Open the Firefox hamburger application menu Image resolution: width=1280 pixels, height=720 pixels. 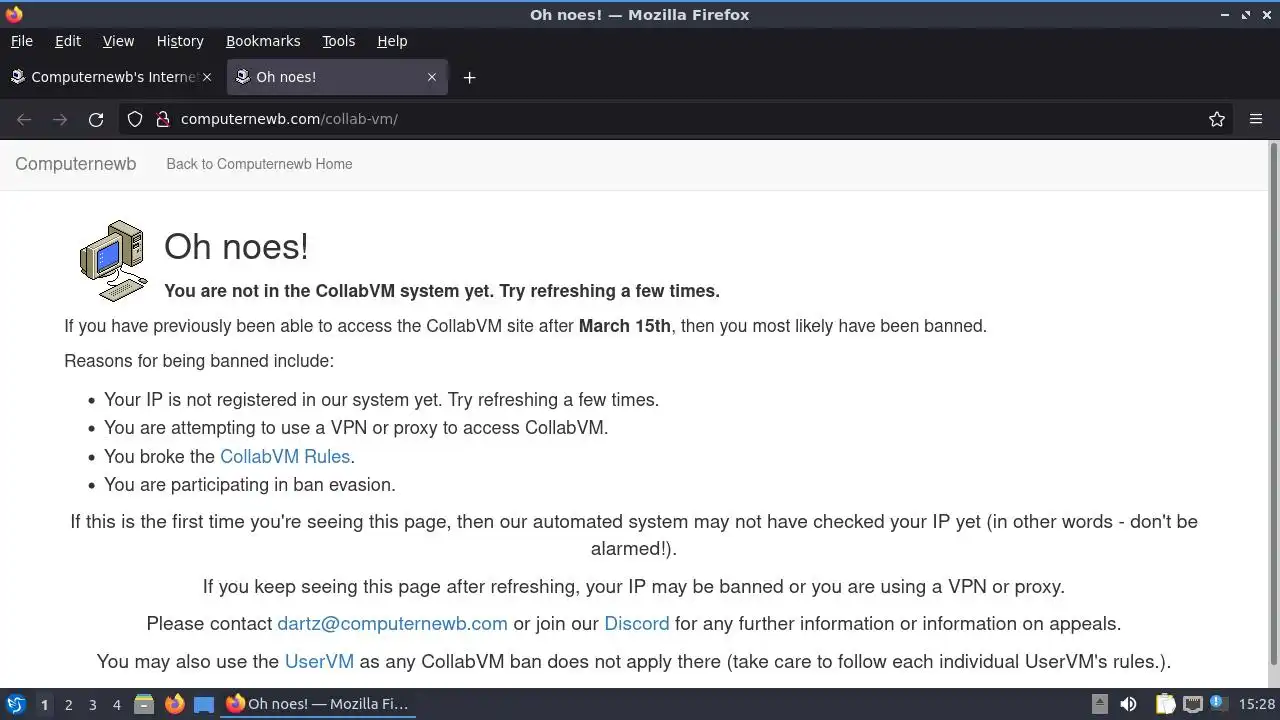coord(1256,119)
